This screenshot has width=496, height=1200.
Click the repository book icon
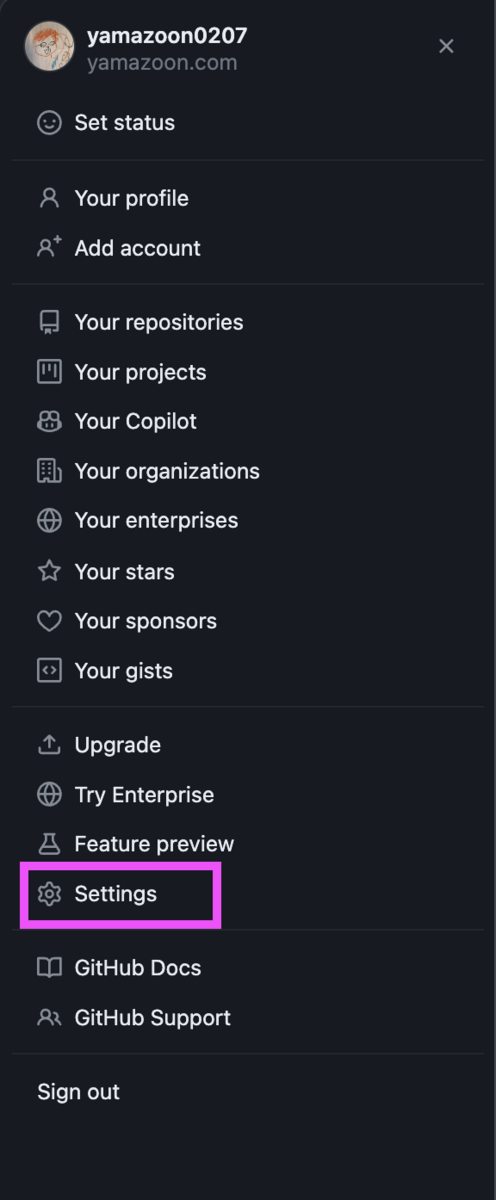[49, 322]
